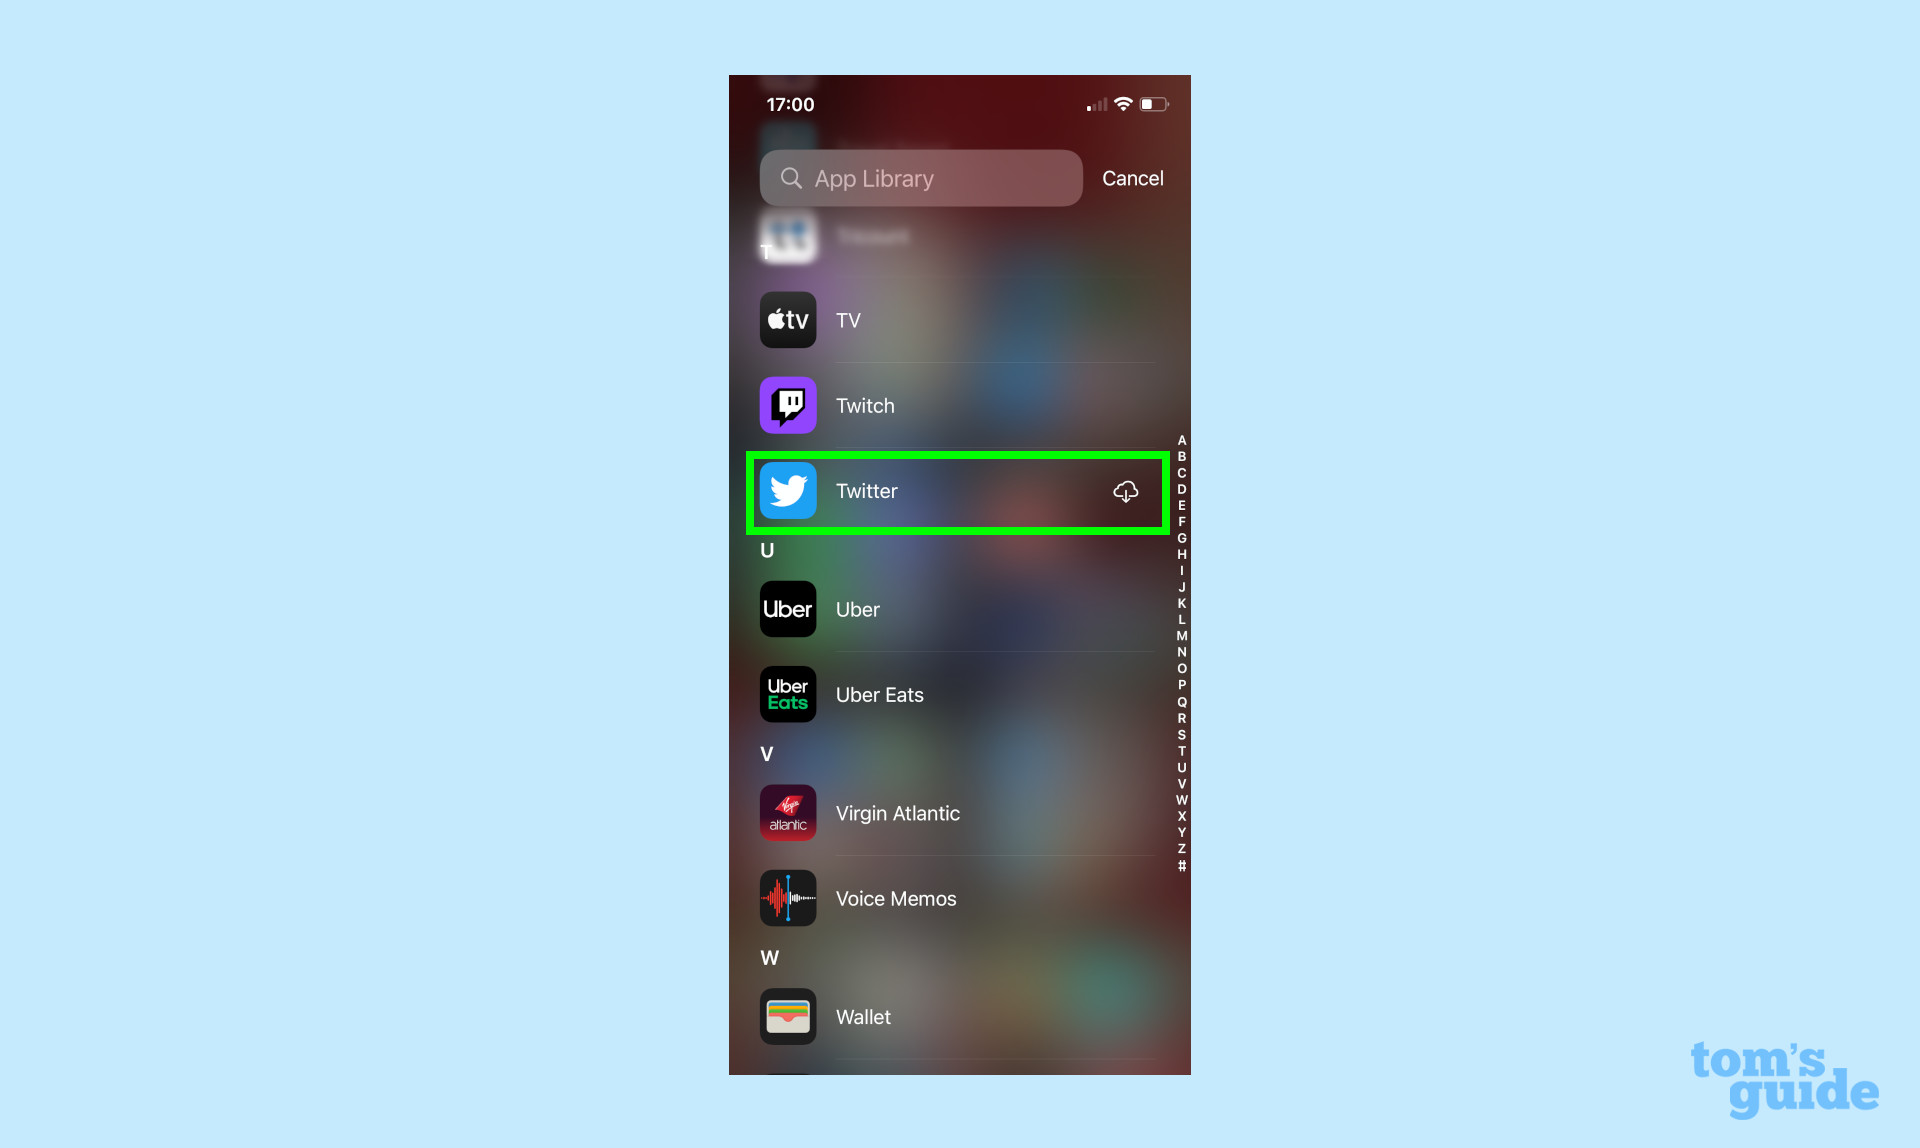Click Cancel to exit App Library search
Viewport: 1920px width, 1148px height.
pos(1132,178)
